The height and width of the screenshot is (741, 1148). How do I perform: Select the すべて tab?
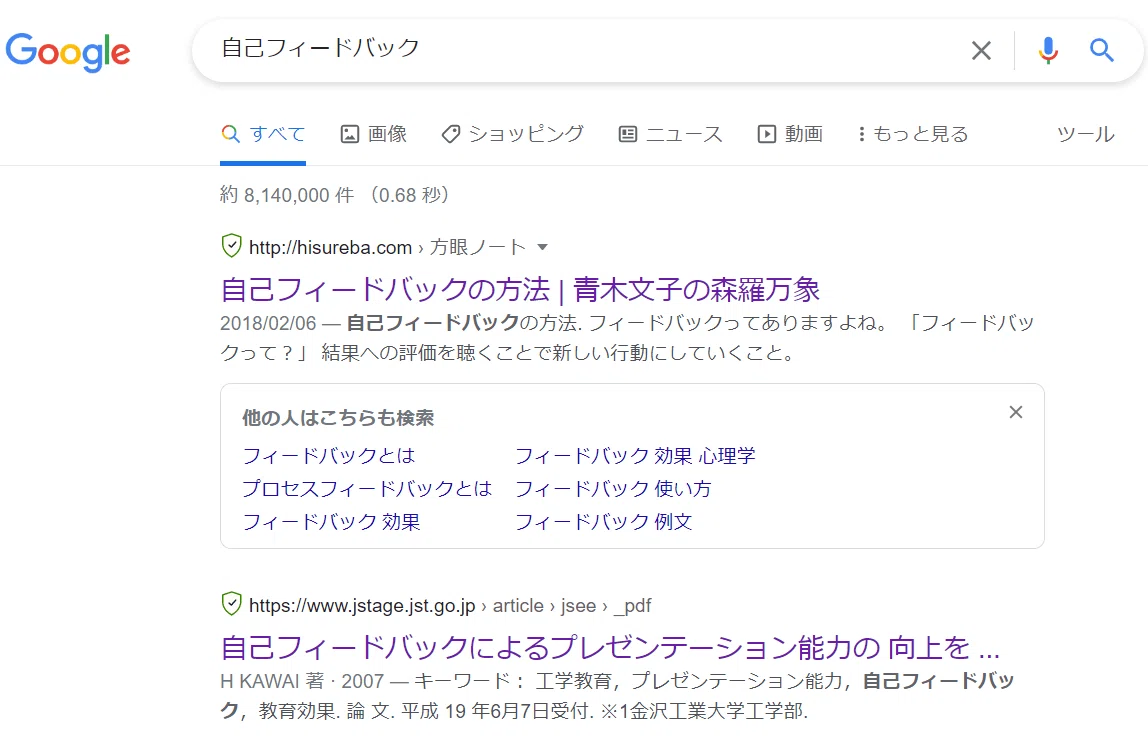[263, 134]
